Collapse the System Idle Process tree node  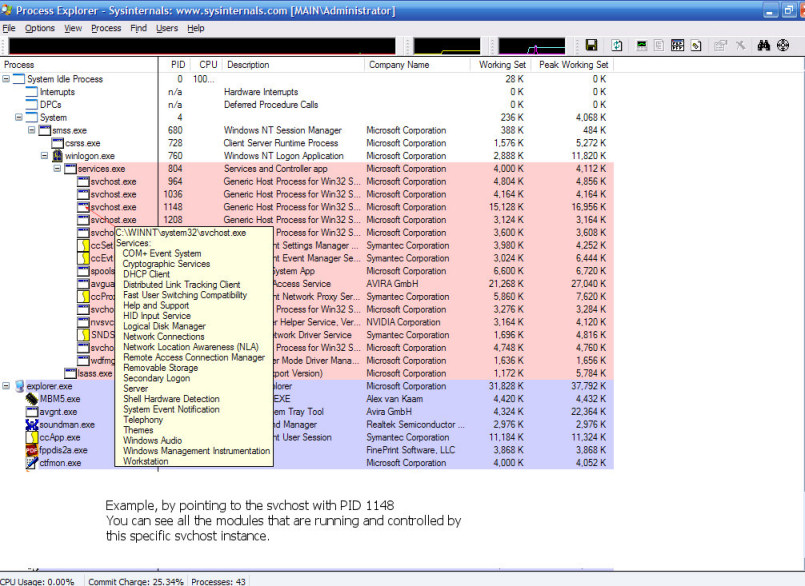pos(6,79)
